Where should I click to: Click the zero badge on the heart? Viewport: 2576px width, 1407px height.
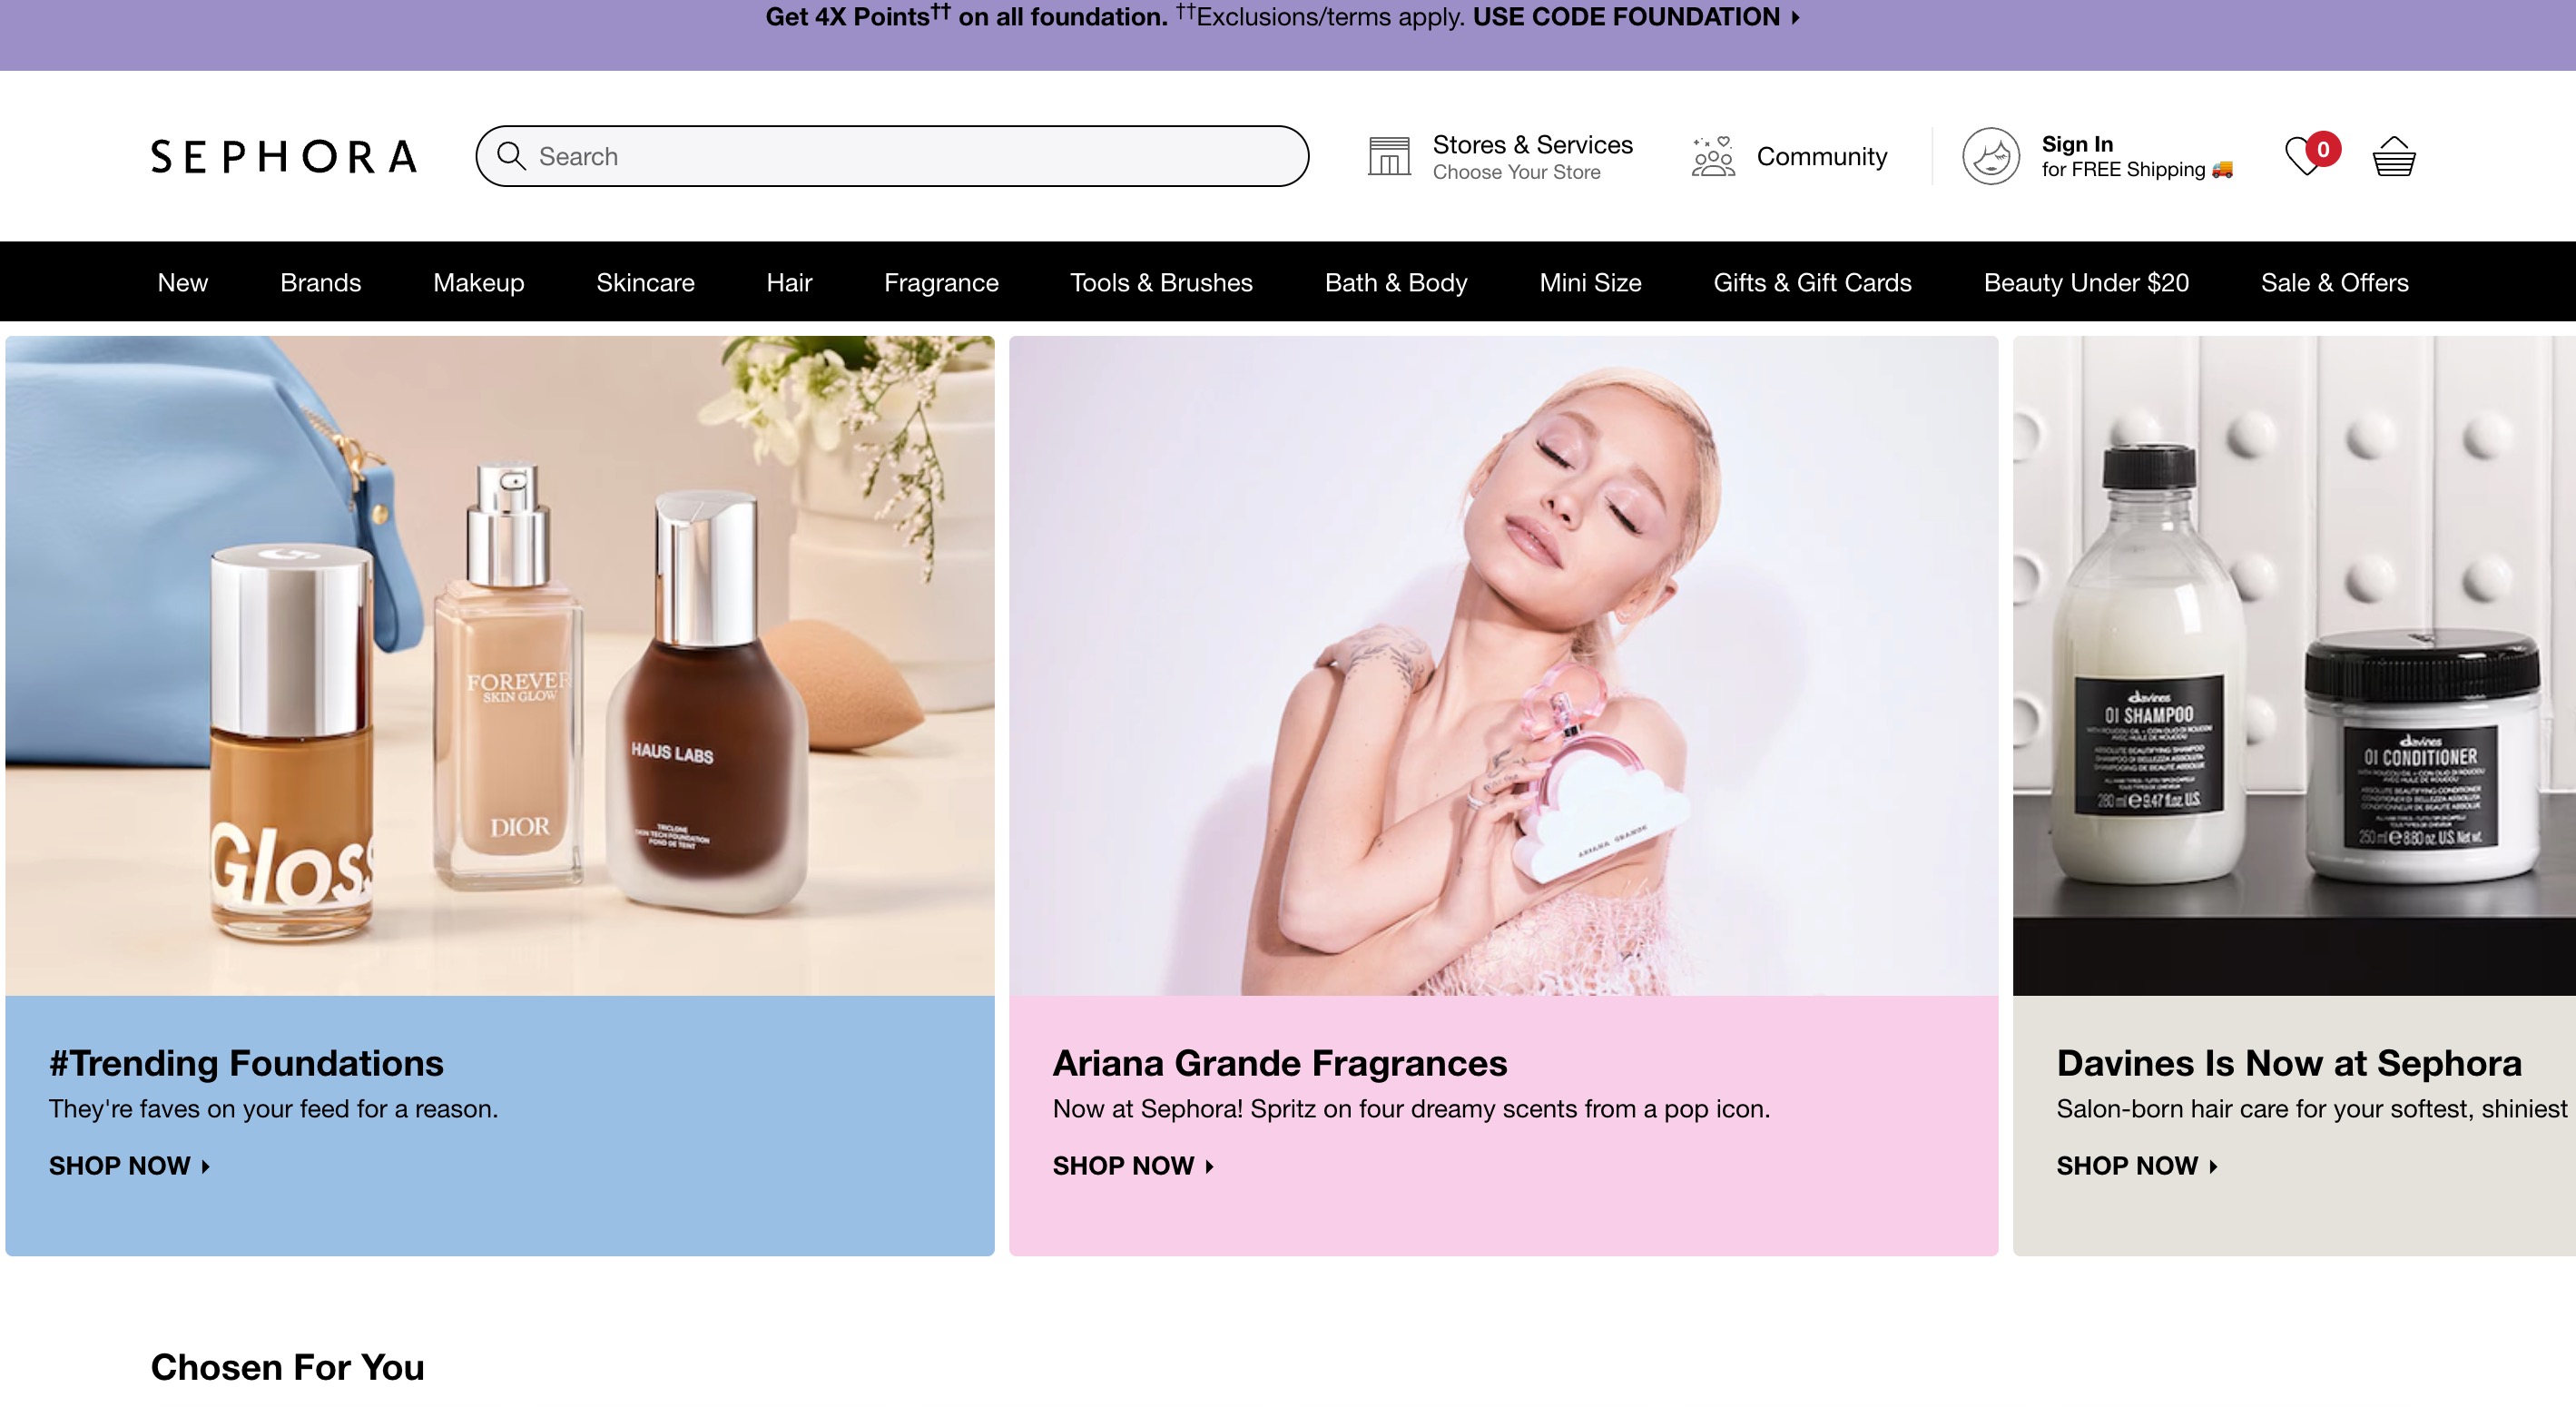point(2323,149)
